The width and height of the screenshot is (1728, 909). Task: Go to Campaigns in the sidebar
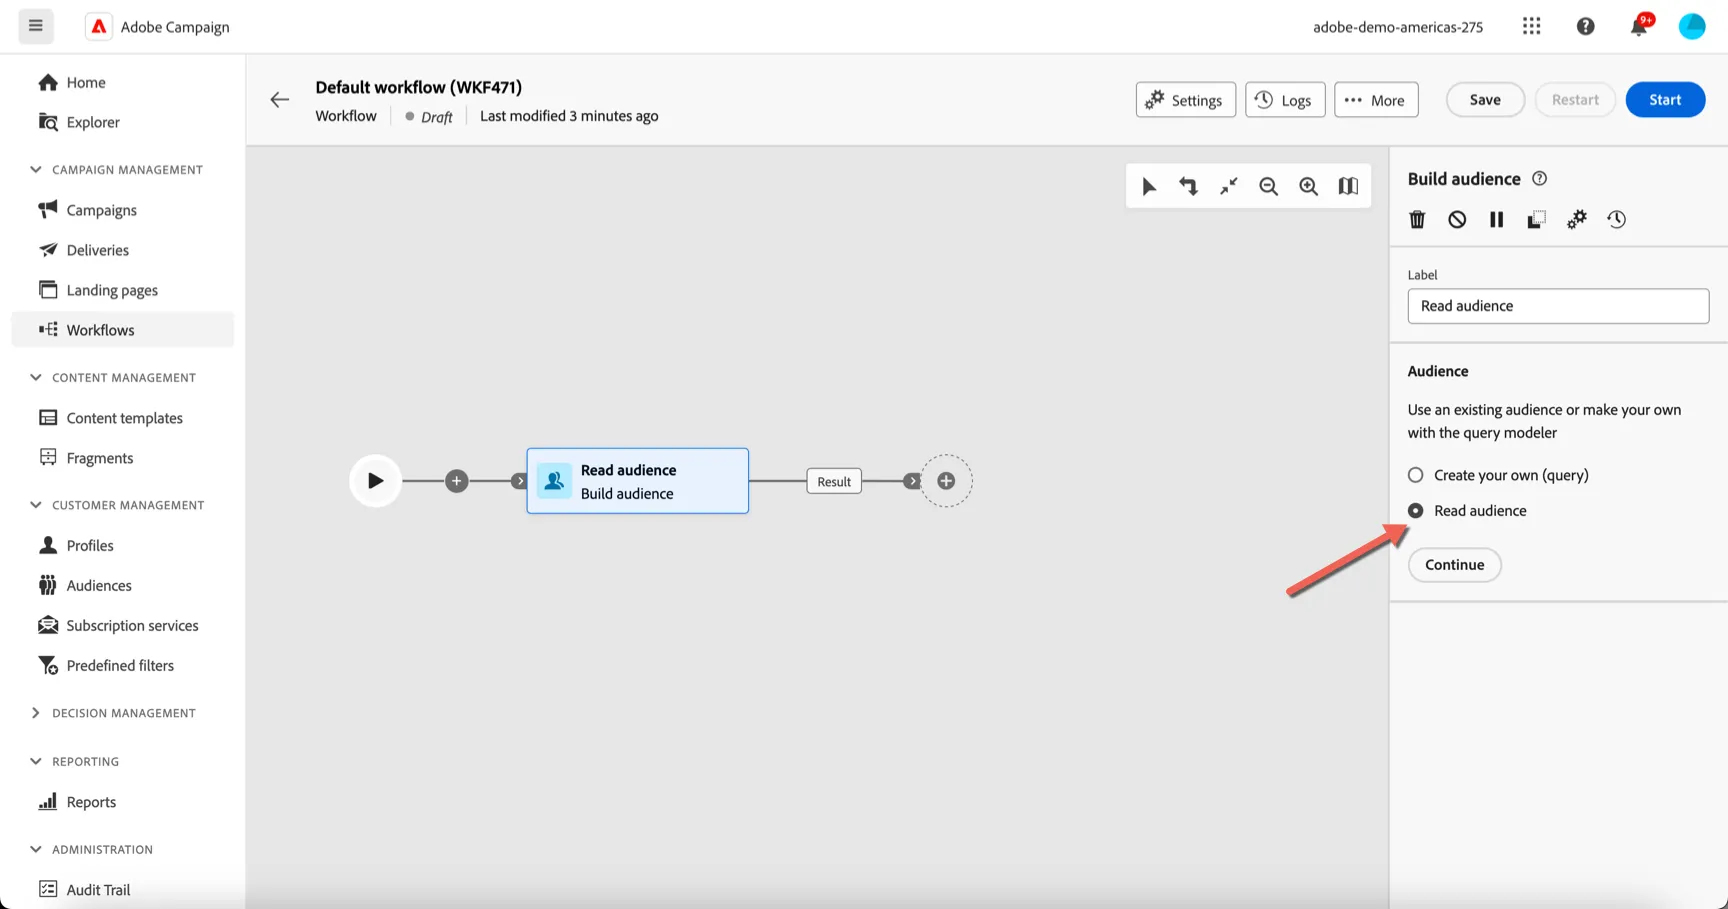coord(101,210)
